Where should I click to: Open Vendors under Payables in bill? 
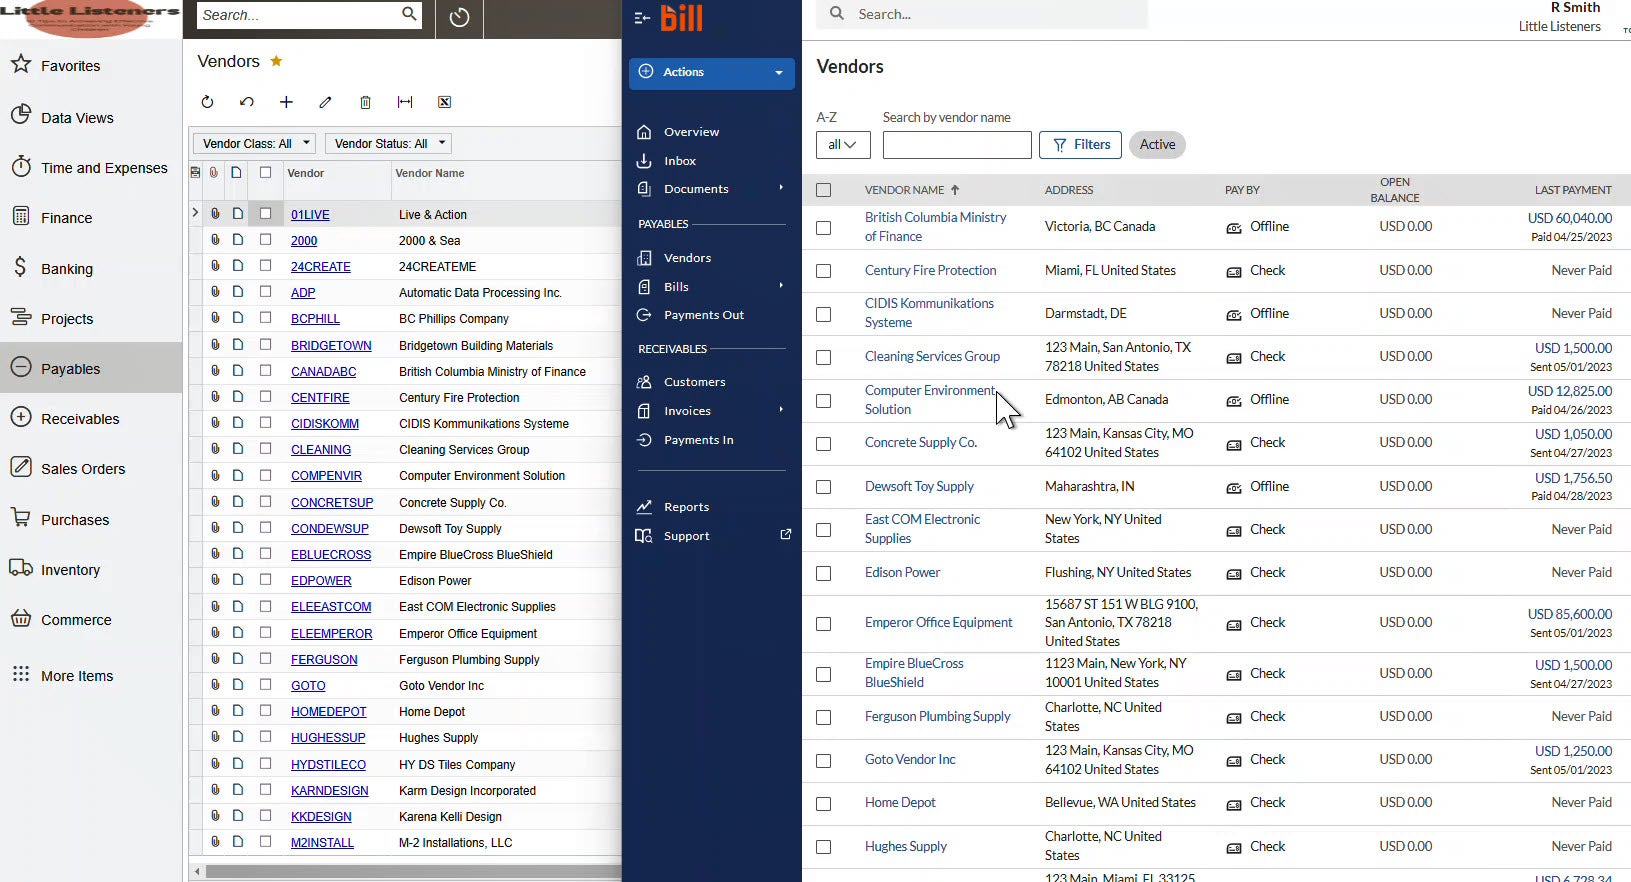[687, 258]
